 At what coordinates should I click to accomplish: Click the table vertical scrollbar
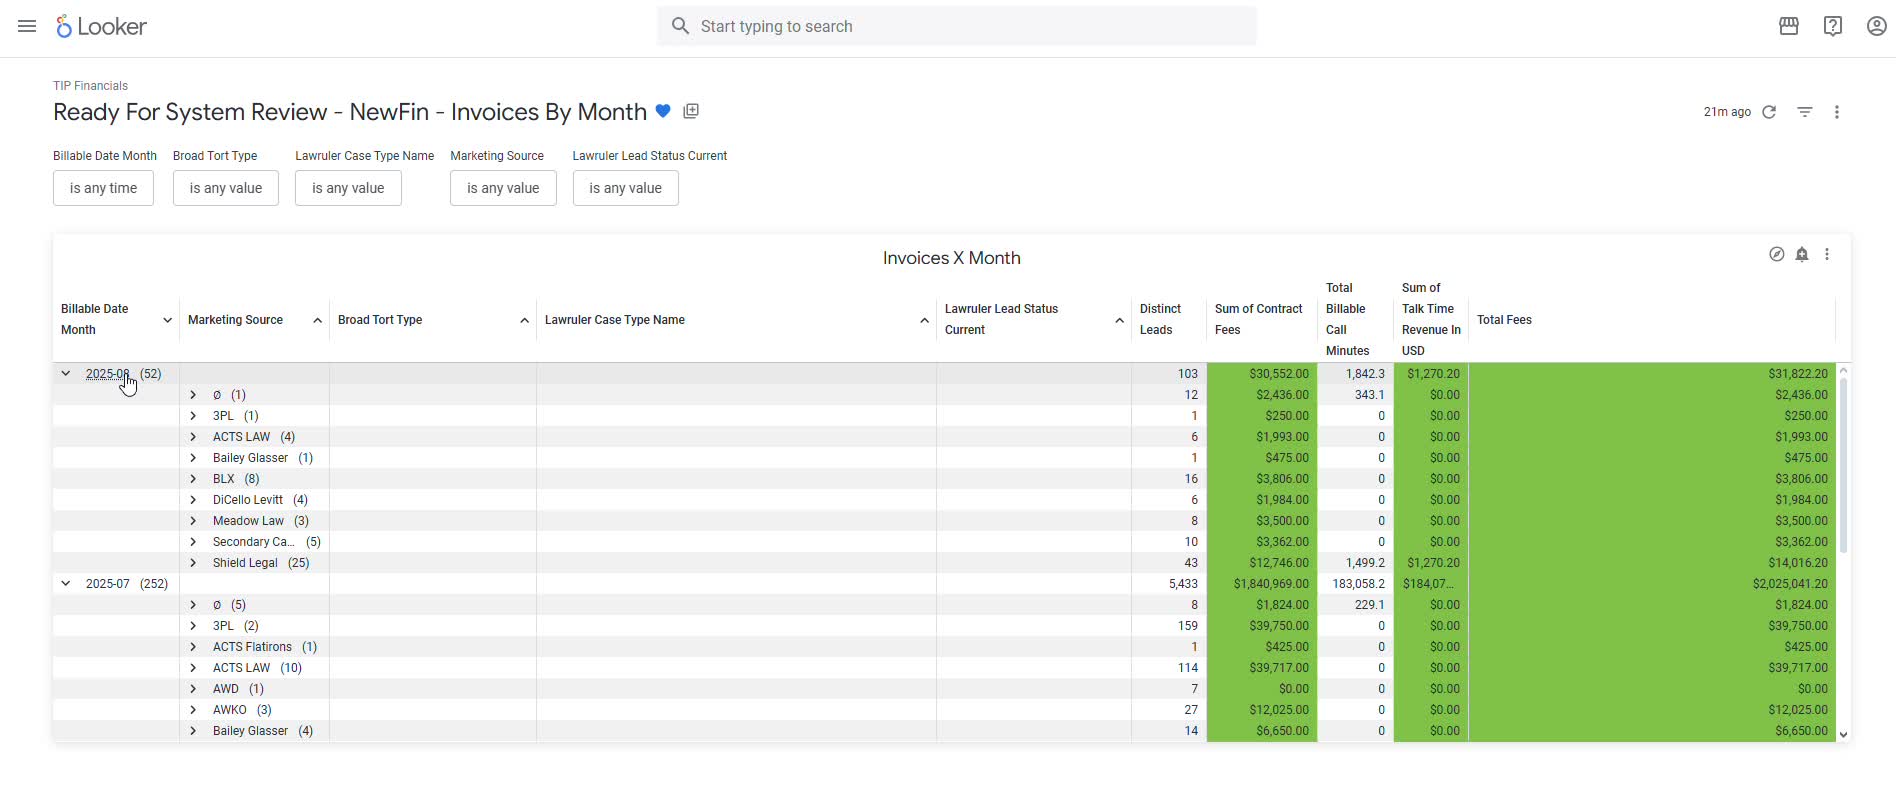pos(1843,466)
